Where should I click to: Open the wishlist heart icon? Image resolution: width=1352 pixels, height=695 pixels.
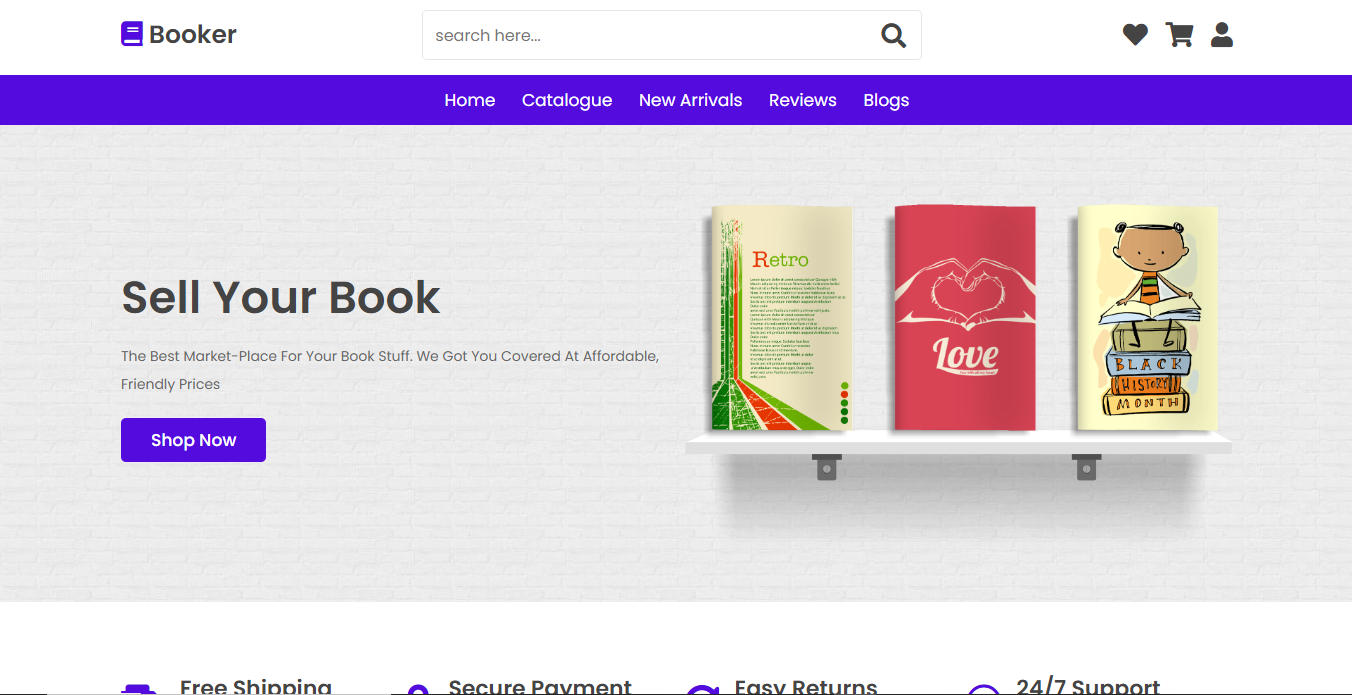1135,33
